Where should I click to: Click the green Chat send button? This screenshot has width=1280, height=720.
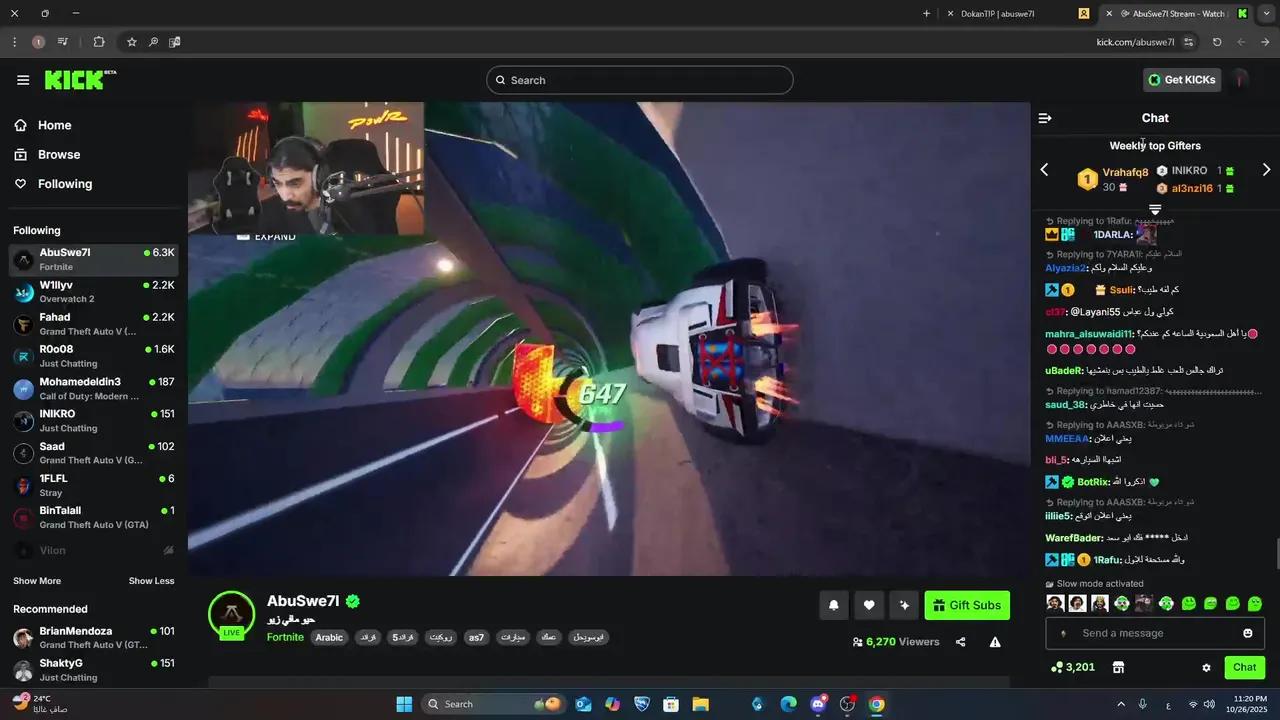point(1245,667)
